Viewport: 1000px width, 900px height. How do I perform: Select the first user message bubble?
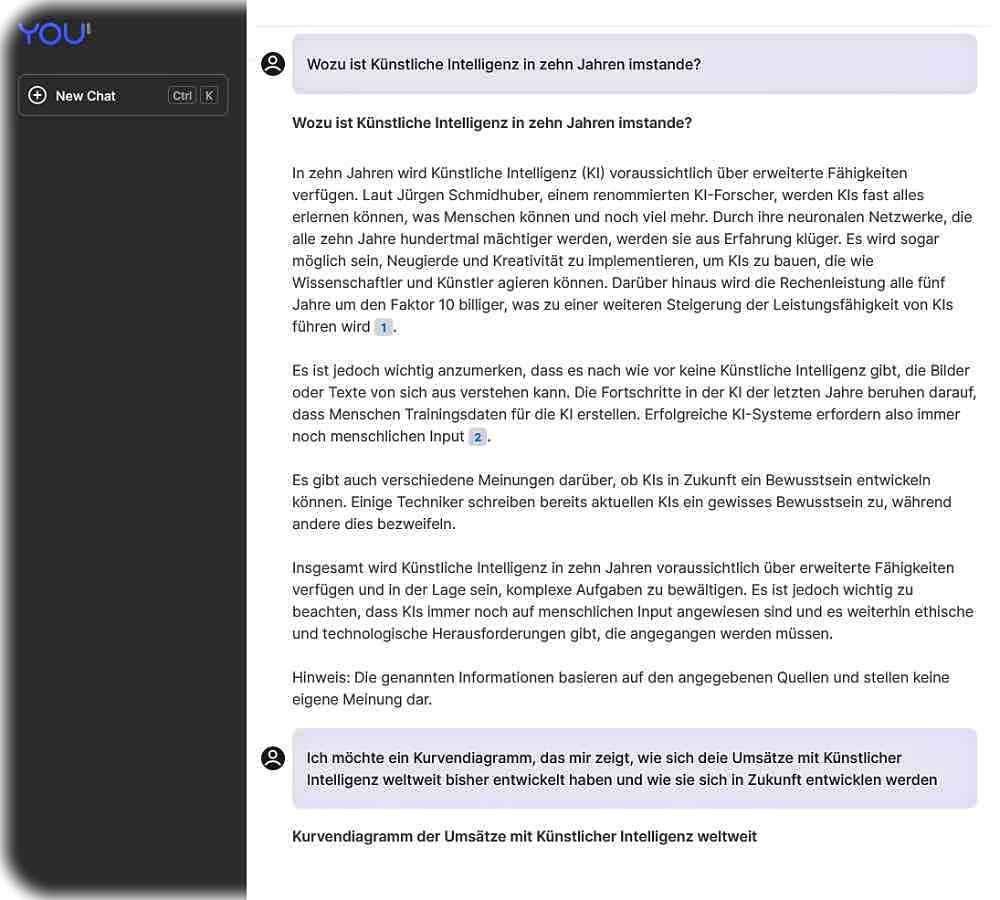(x=634, y=64)
